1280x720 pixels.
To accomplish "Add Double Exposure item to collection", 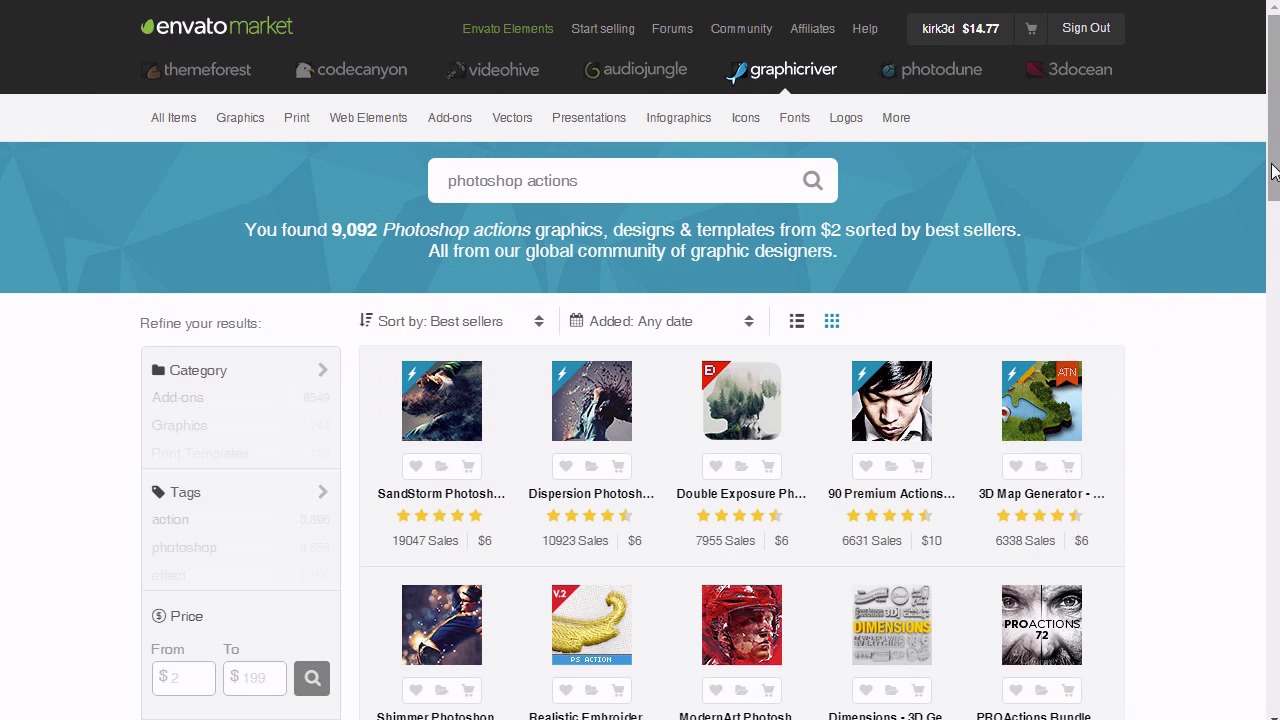I will click(741, 466).
